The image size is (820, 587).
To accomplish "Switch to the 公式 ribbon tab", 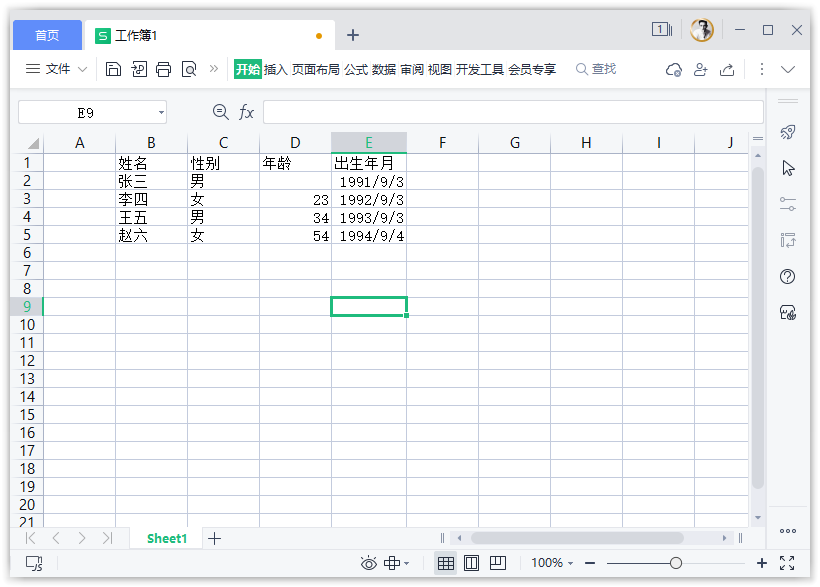I will pyautogui.click(x=356, y=69).
